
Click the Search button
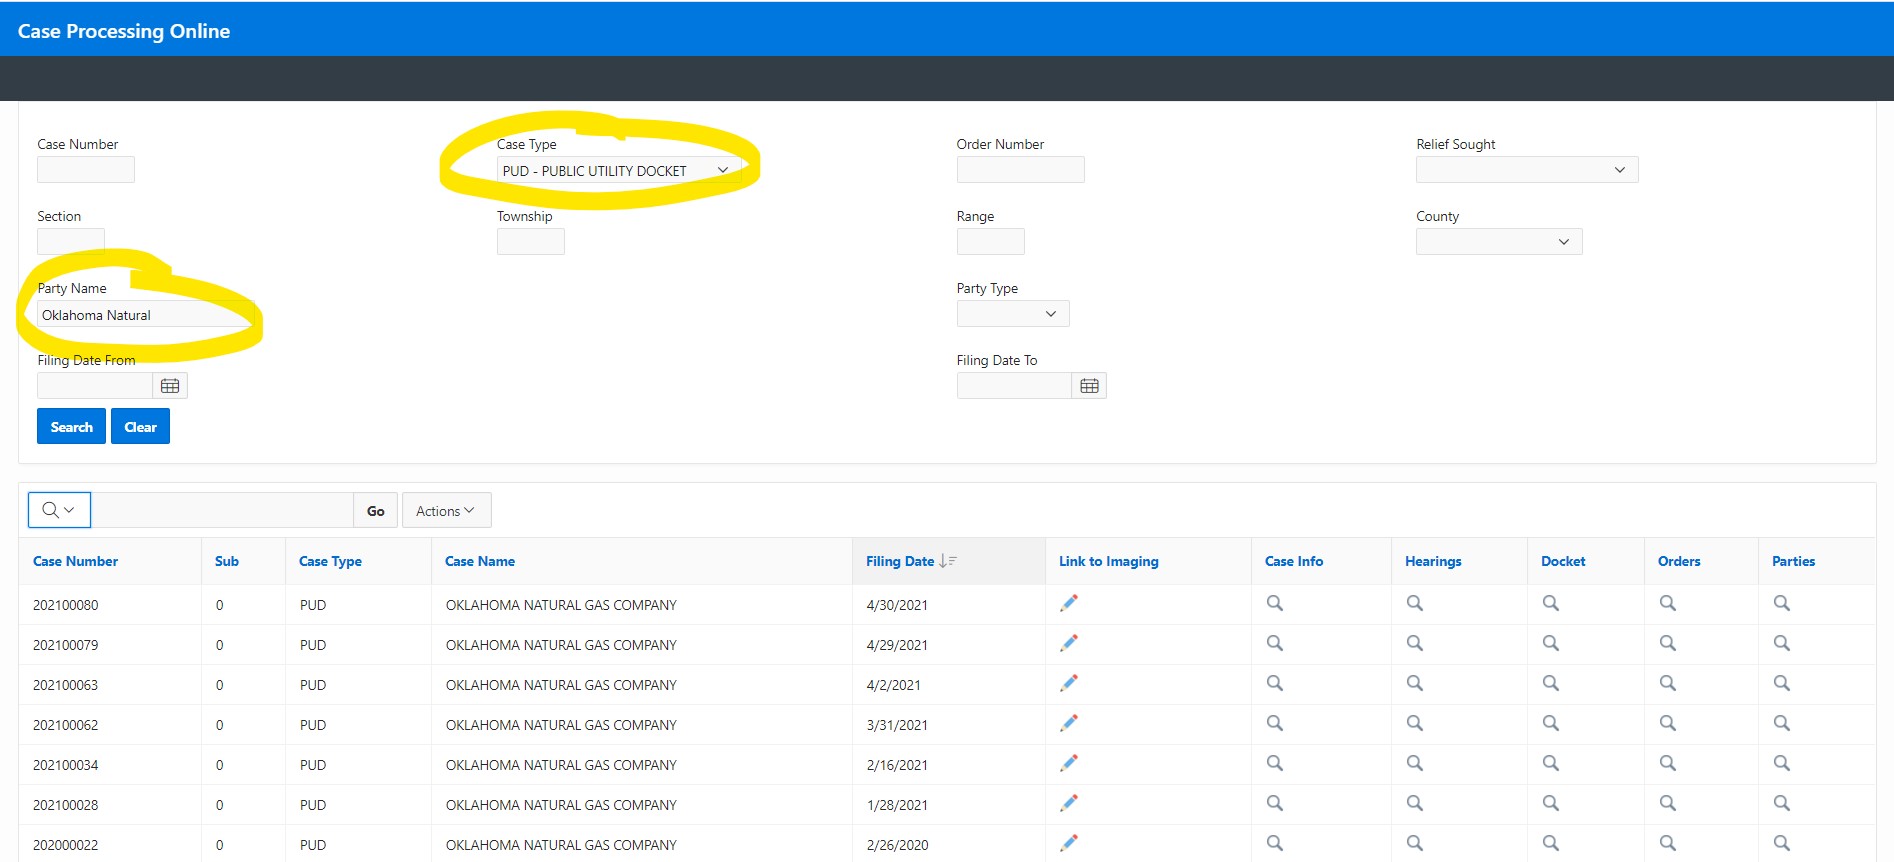71,426
